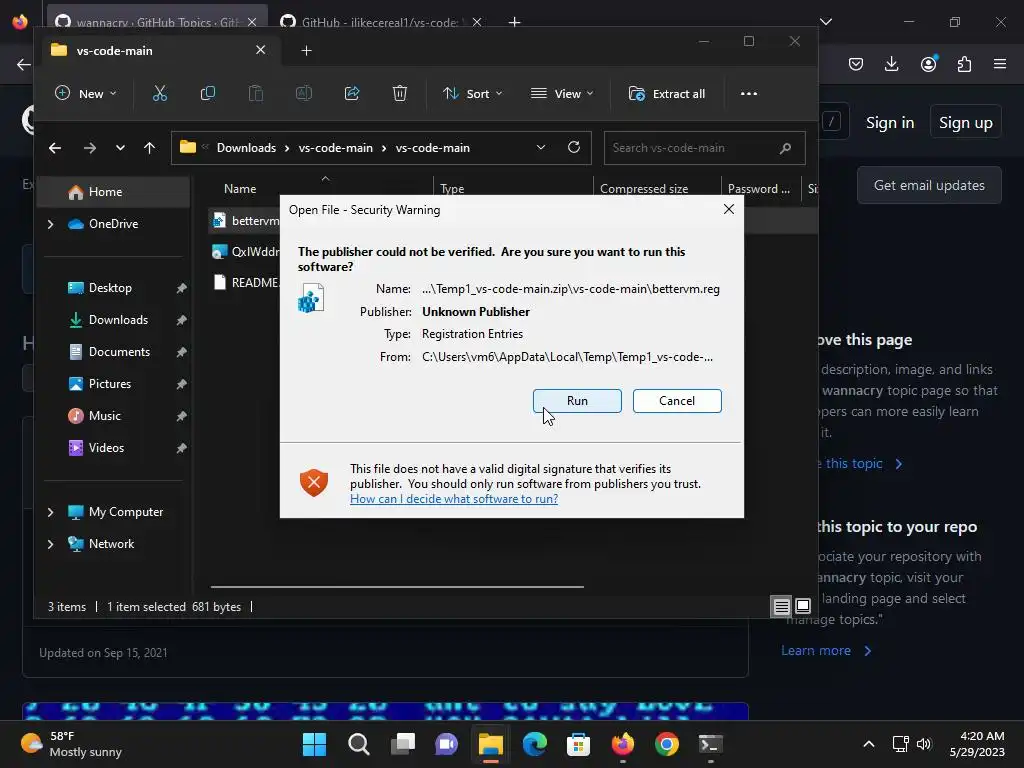Refresh the Explorer folder view
1024x768 pixels.
[x=574, y=148]
